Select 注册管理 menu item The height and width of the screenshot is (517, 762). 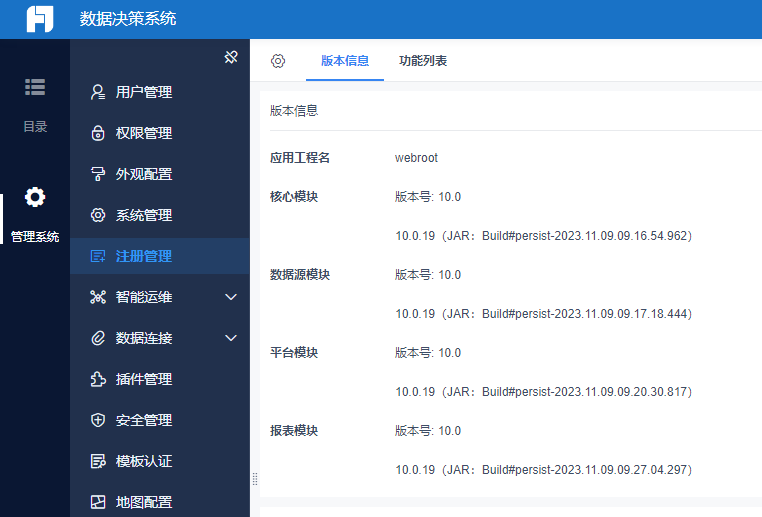point(160,256)
